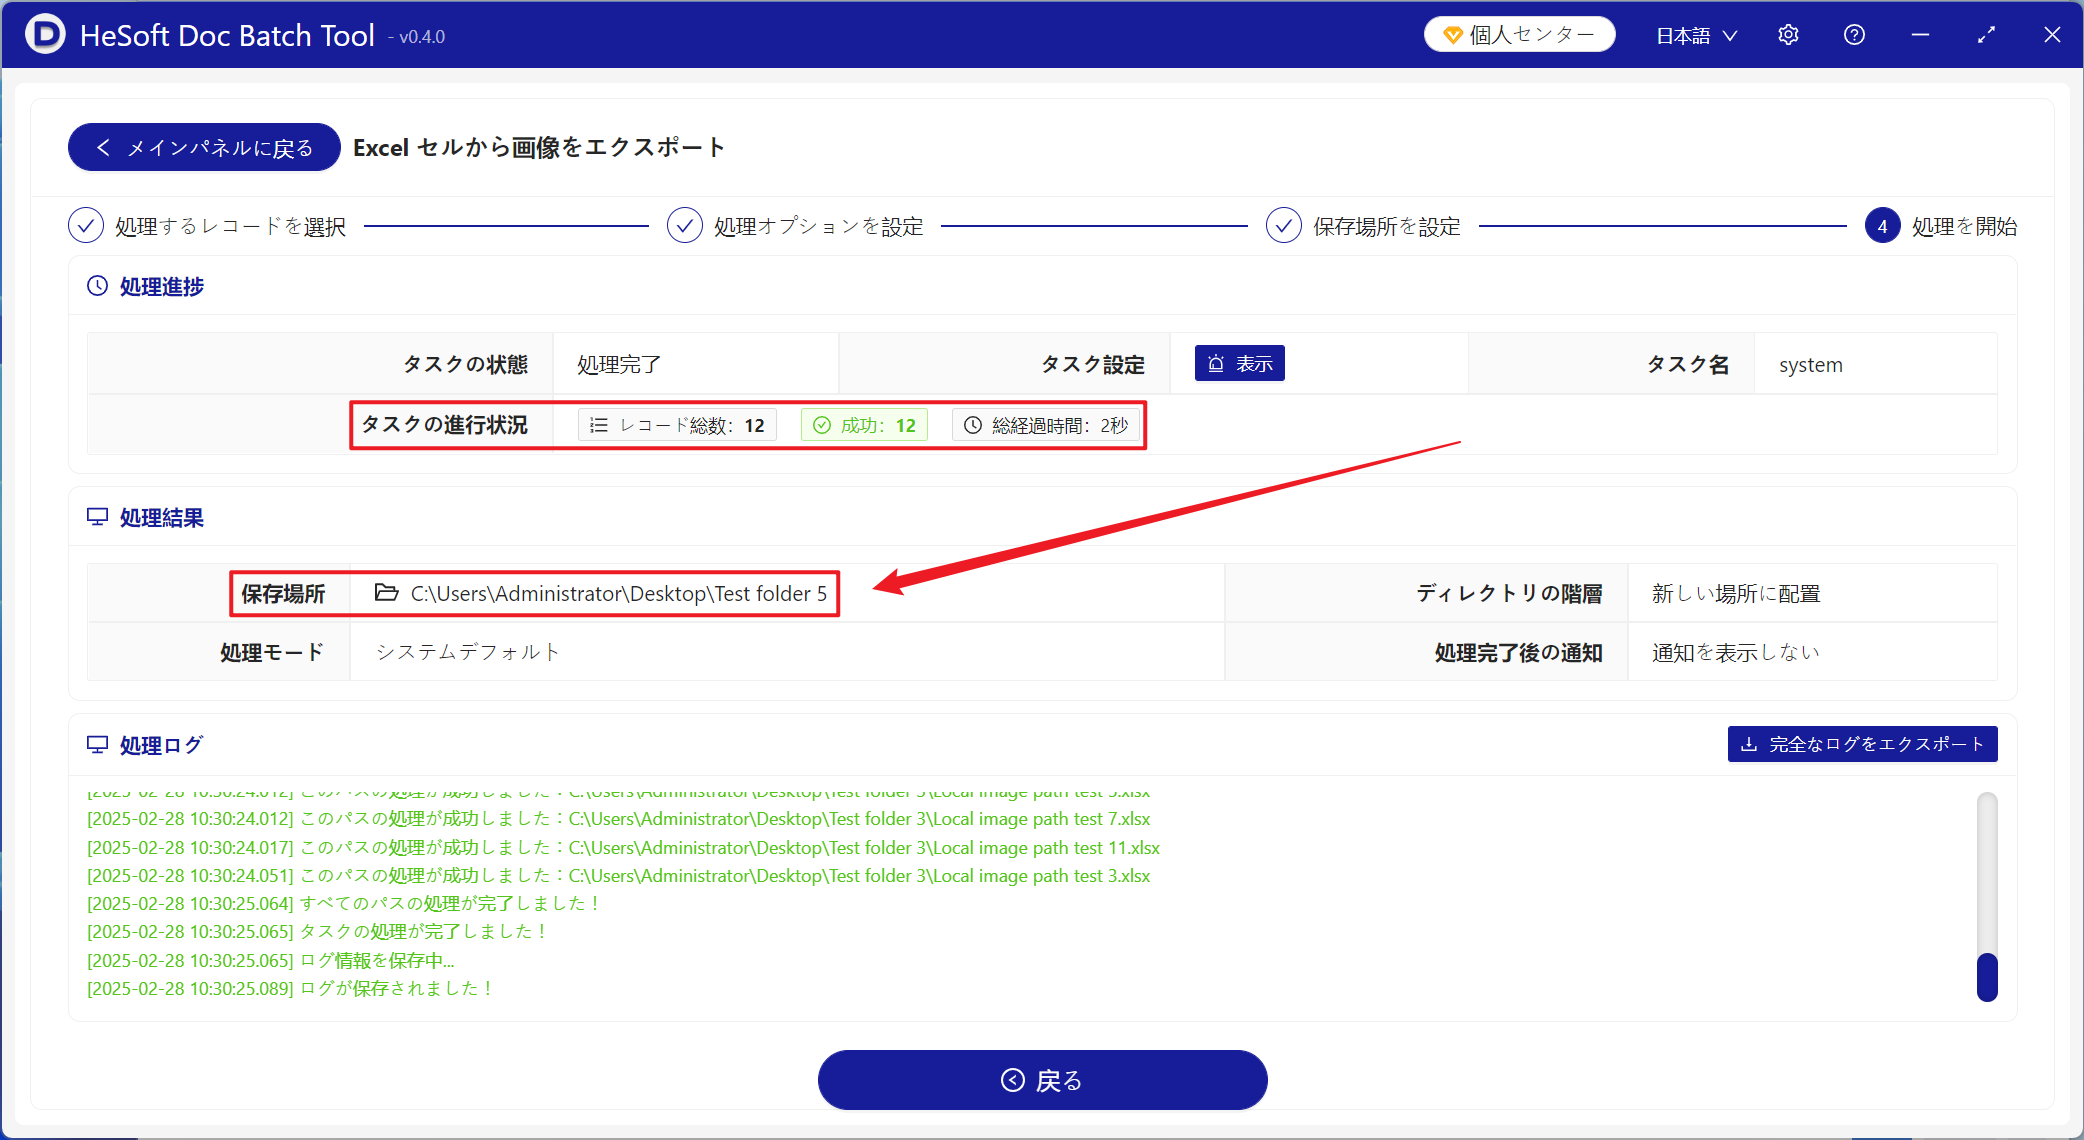Select step 4 処理を開始
Screen dimensions: 2084x1140
[1941, 226]
